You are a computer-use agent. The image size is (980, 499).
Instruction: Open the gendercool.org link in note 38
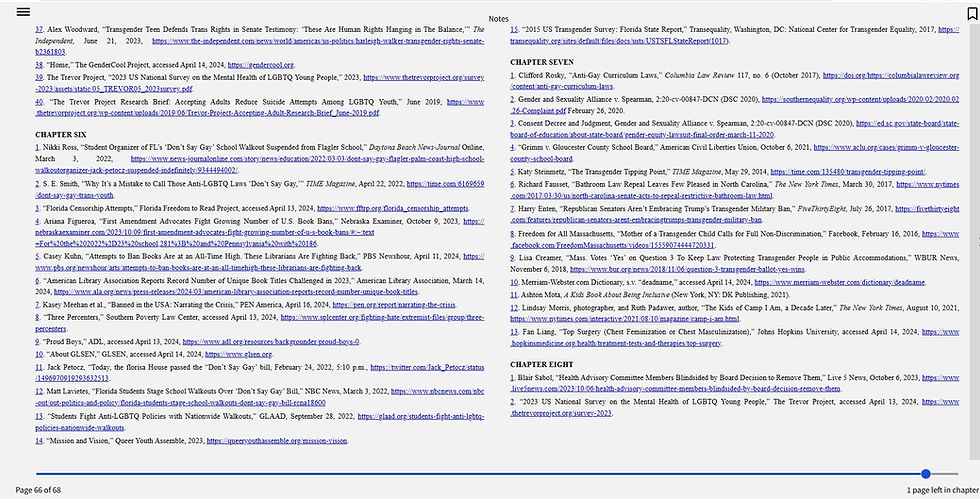pos(261,65)
